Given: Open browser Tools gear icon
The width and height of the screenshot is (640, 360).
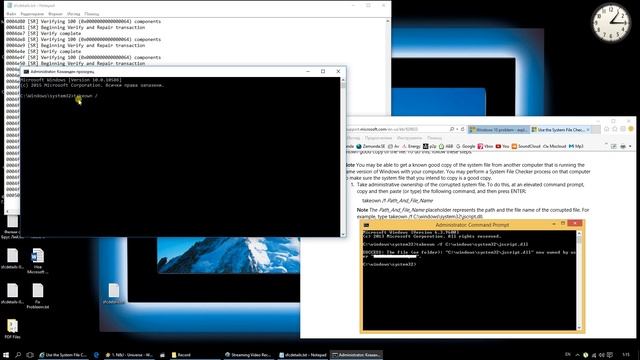Looking at the screenshot, I should pyautogui.click(x=623, y=129).
